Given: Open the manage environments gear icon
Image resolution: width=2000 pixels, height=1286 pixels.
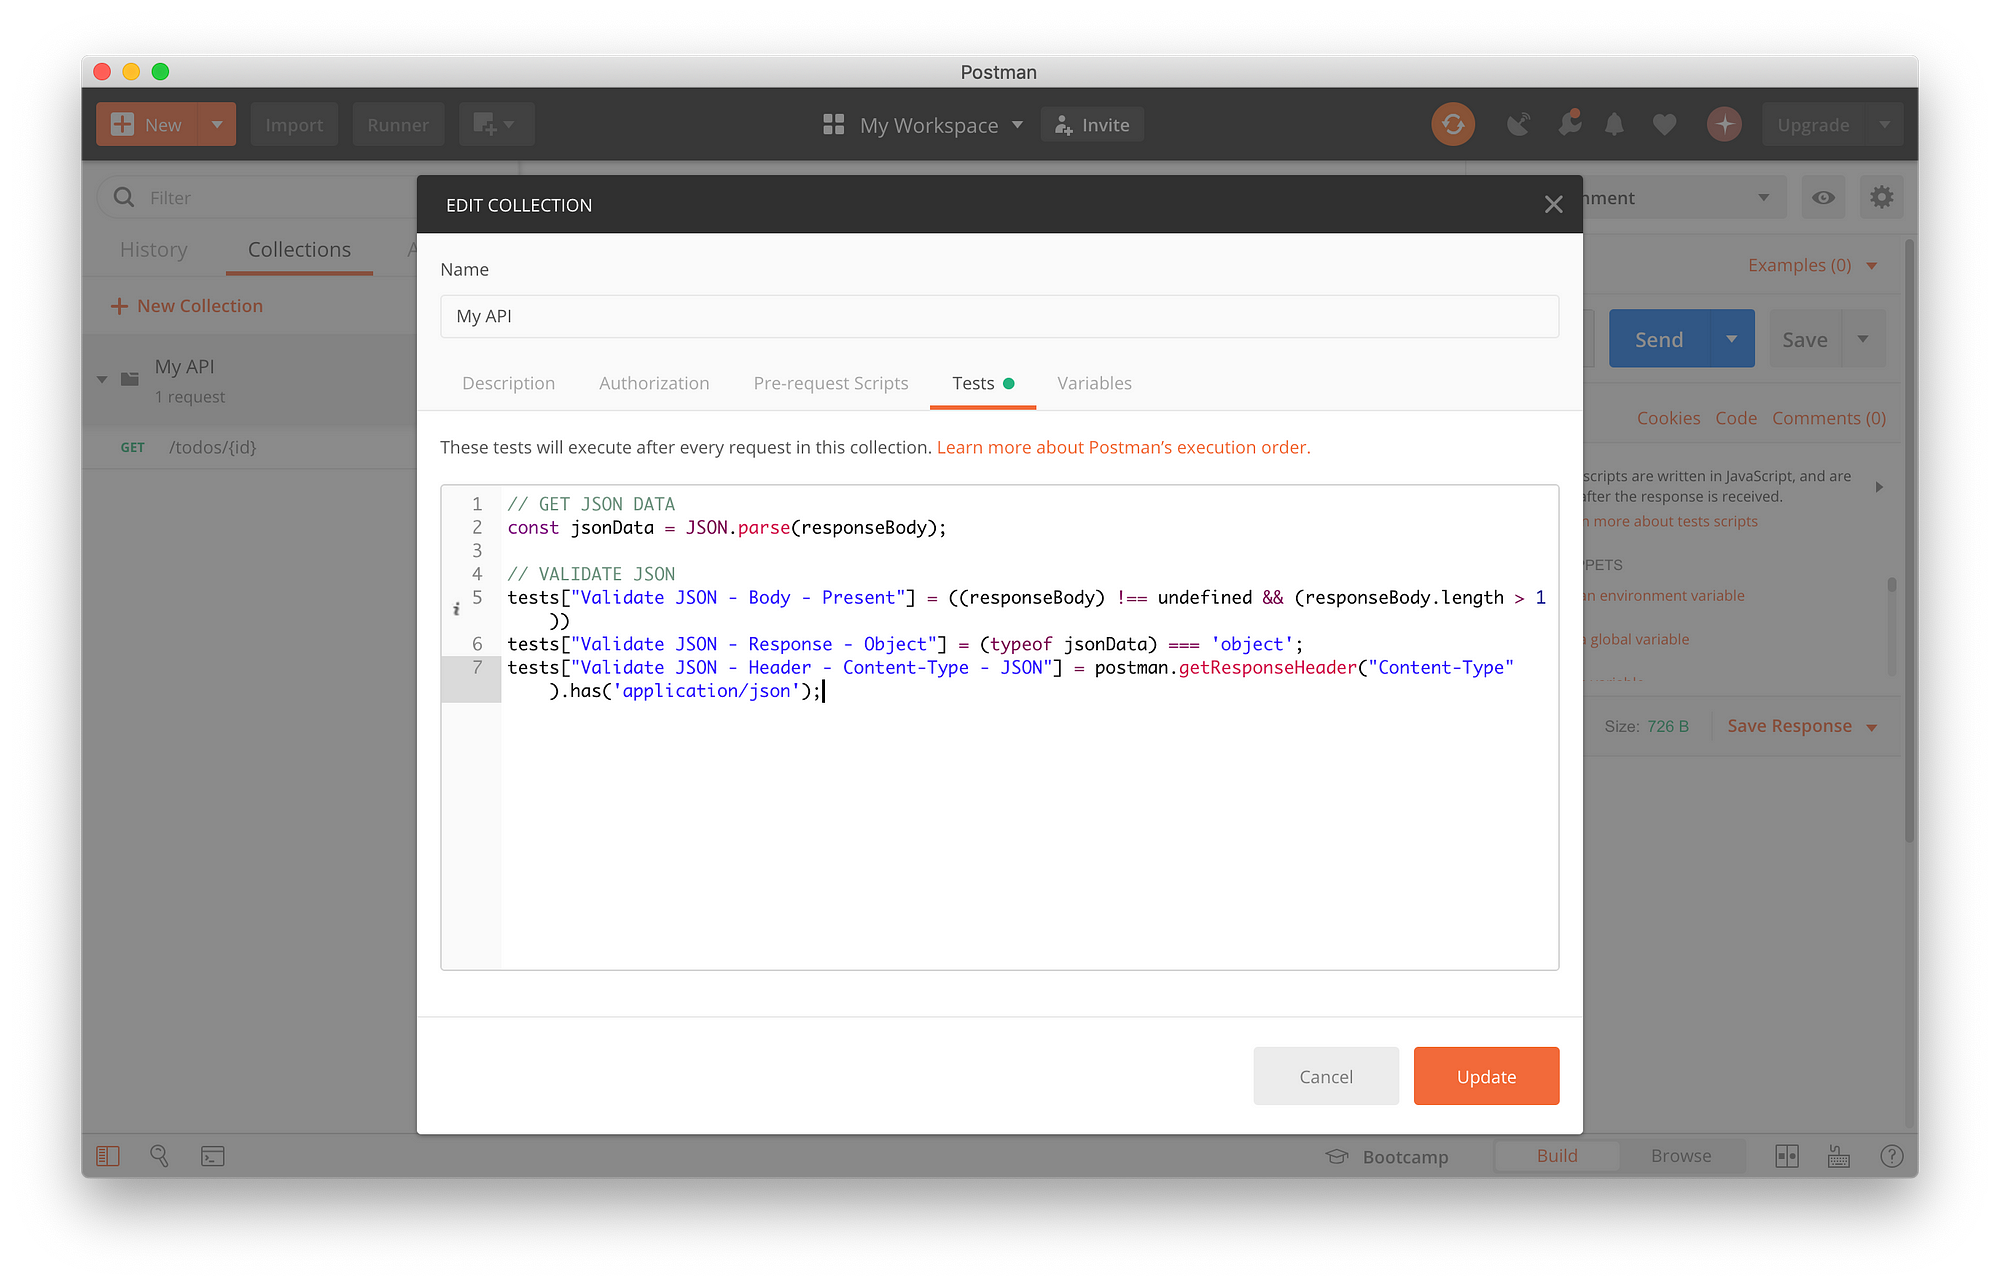Looking at the screenshot, I should pyautogui.click(x=1881, y=198).
